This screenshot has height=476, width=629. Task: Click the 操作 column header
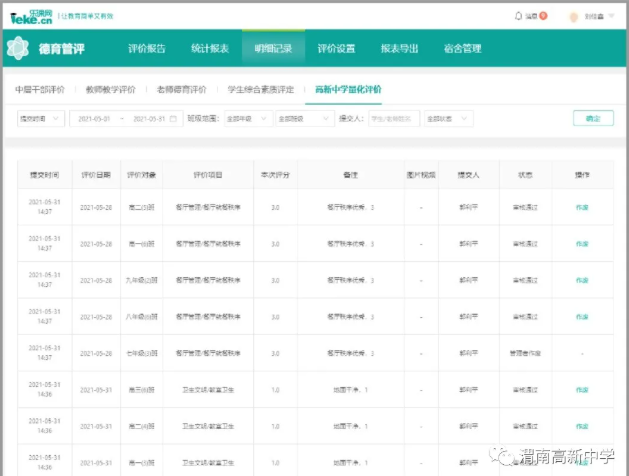click(582, 175)
